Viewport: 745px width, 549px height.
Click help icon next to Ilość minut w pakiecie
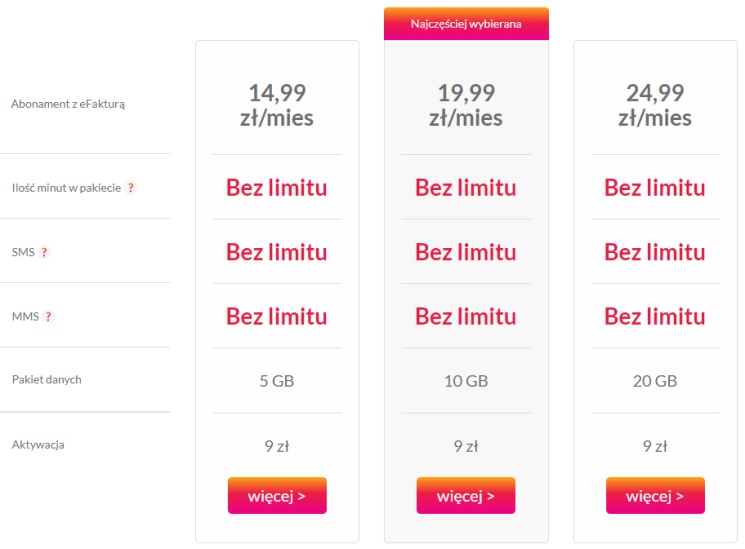coord(130,188)
